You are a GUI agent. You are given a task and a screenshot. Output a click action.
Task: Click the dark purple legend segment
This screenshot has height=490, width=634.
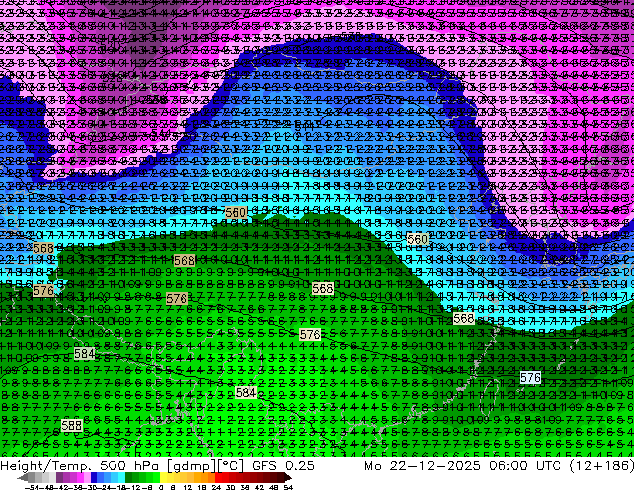tap(59, 477)
